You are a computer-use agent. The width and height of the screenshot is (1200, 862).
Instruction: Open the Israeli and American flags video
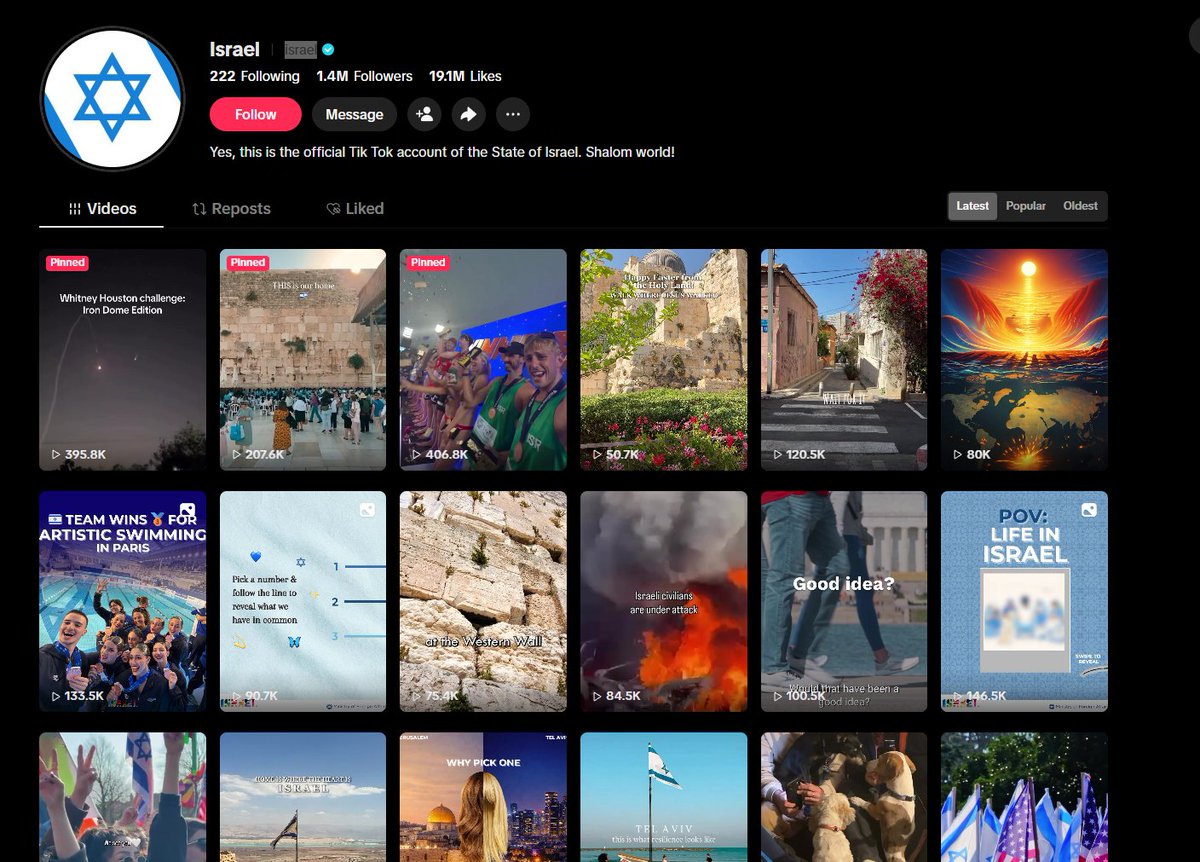pyautogui.click(x=1024, y=797)
